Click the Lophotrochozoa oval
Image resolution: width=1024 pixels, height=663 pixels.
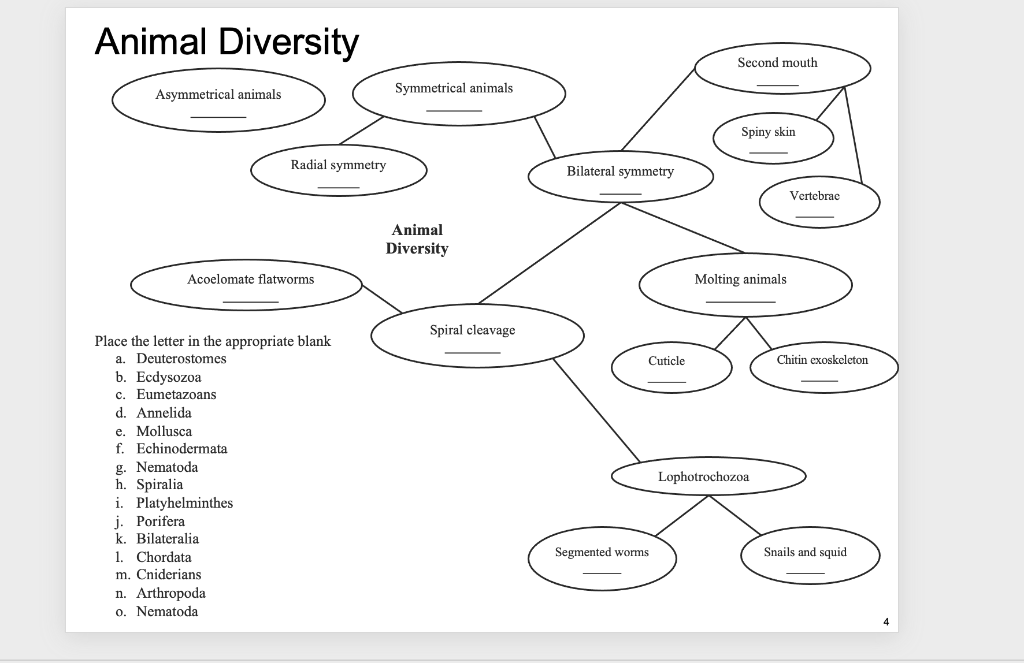pos(708,477)
